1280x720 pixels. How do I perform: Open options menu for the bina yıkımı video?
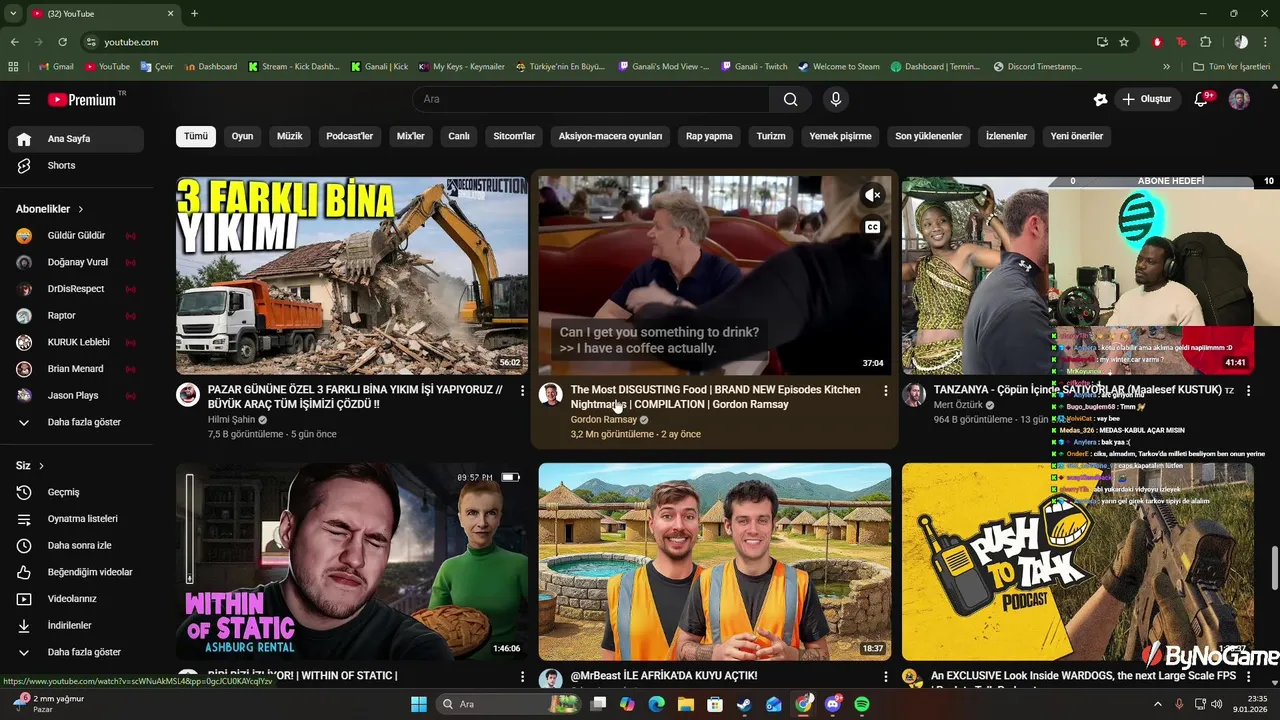[522, 391]
